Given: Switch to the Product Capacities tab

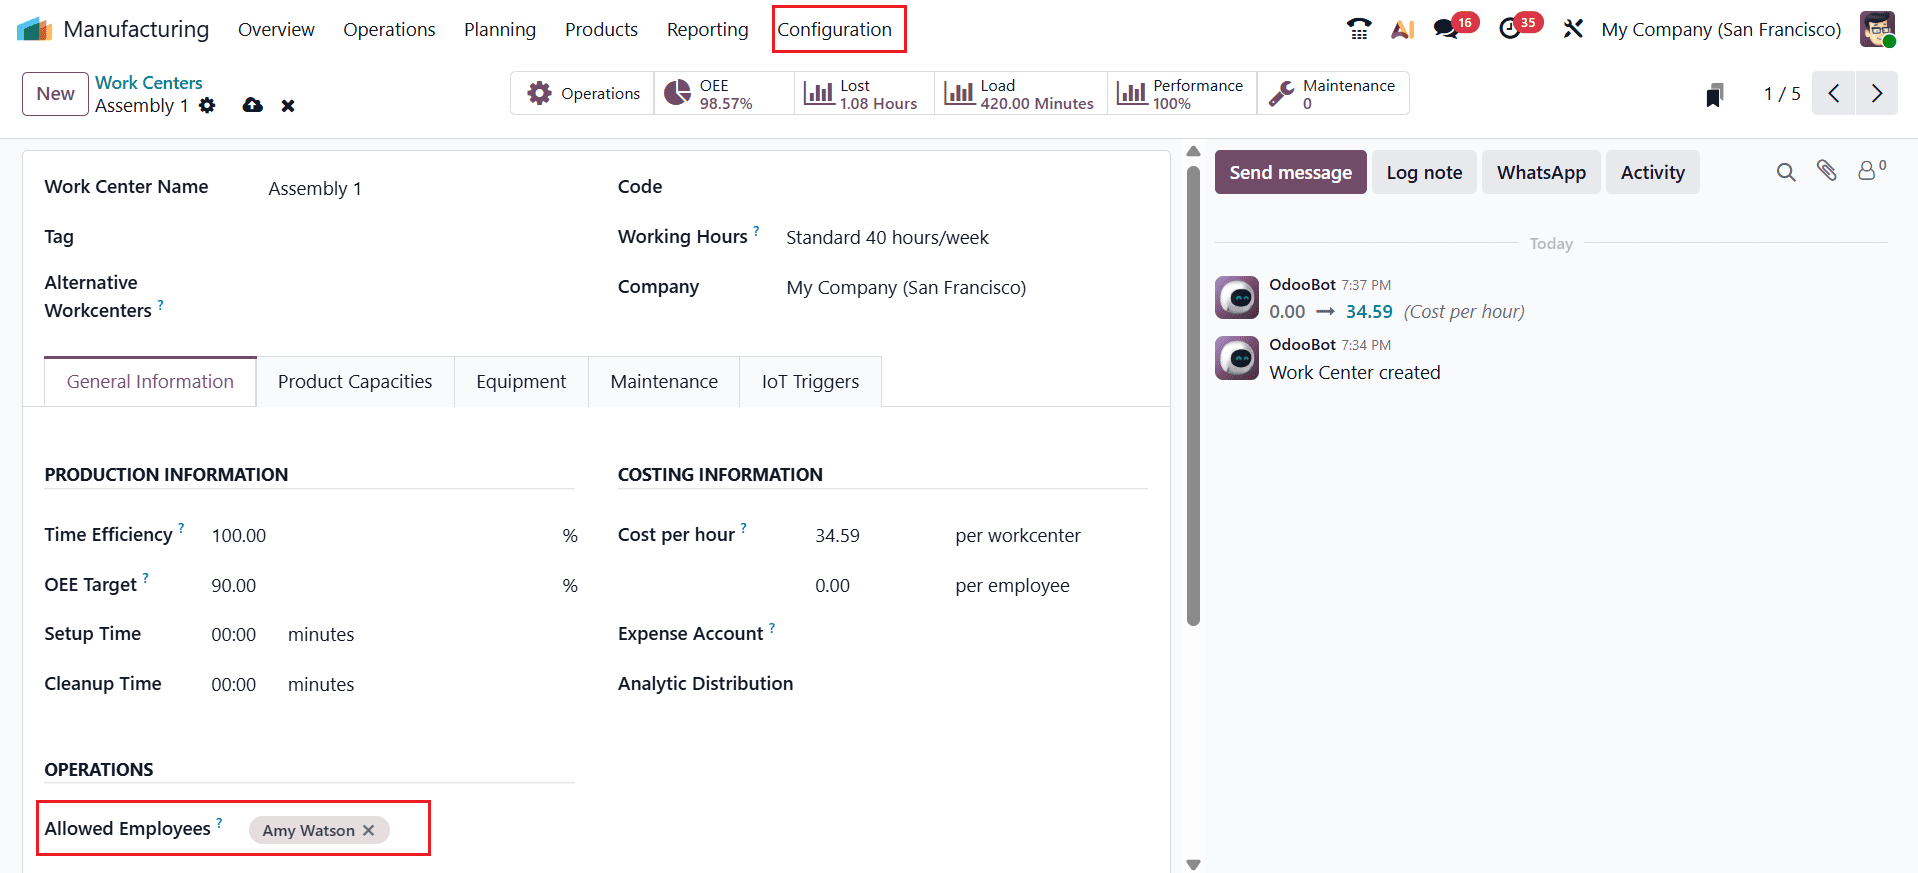Looking at the screenshot, I should pos(355,381).
